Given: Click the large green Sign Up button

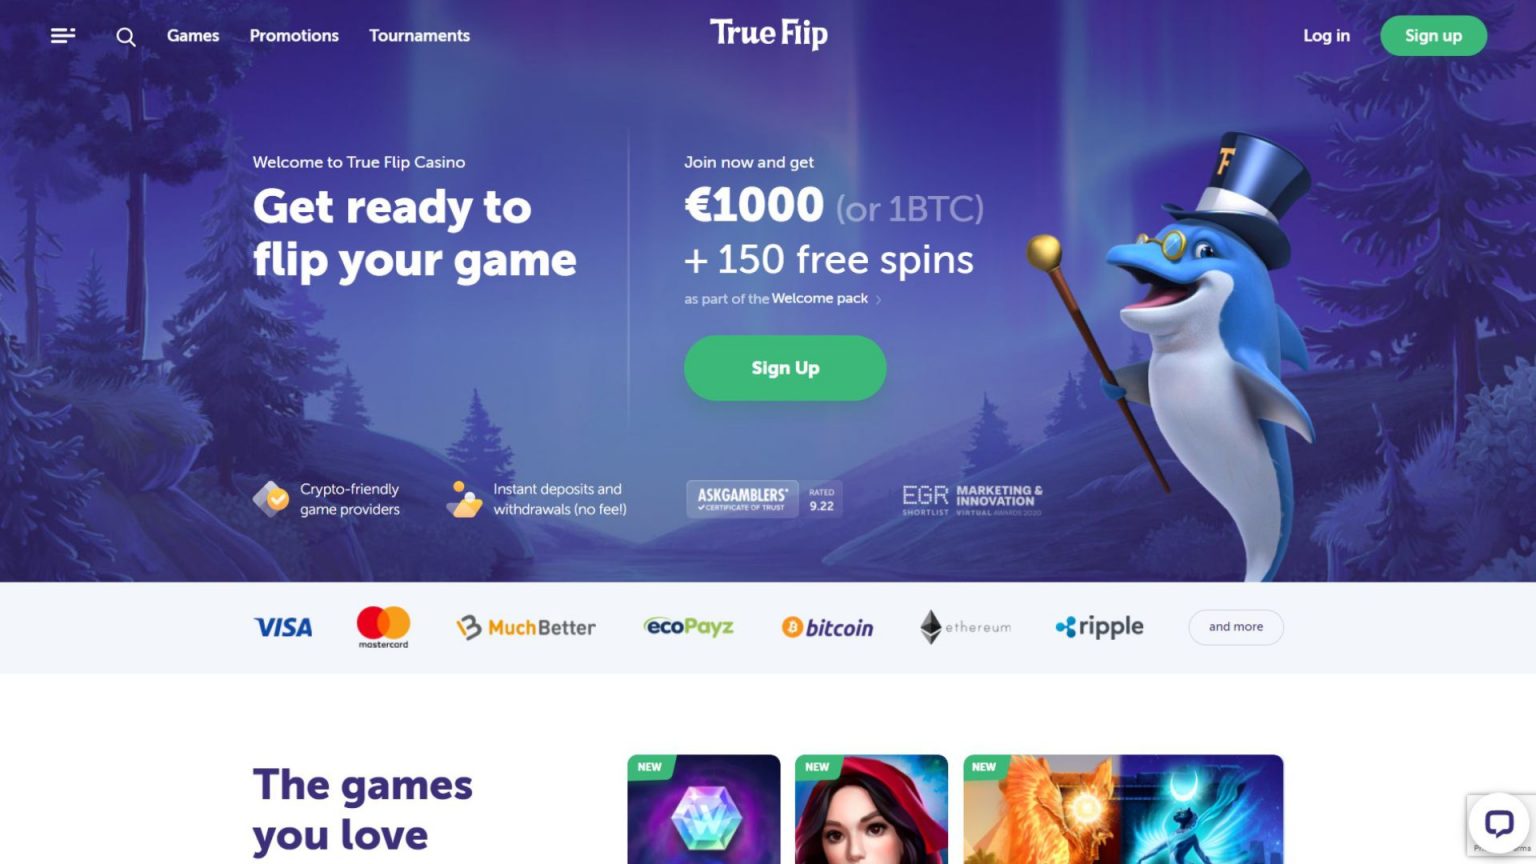Looking at the screenshot, I should (785, 368).
